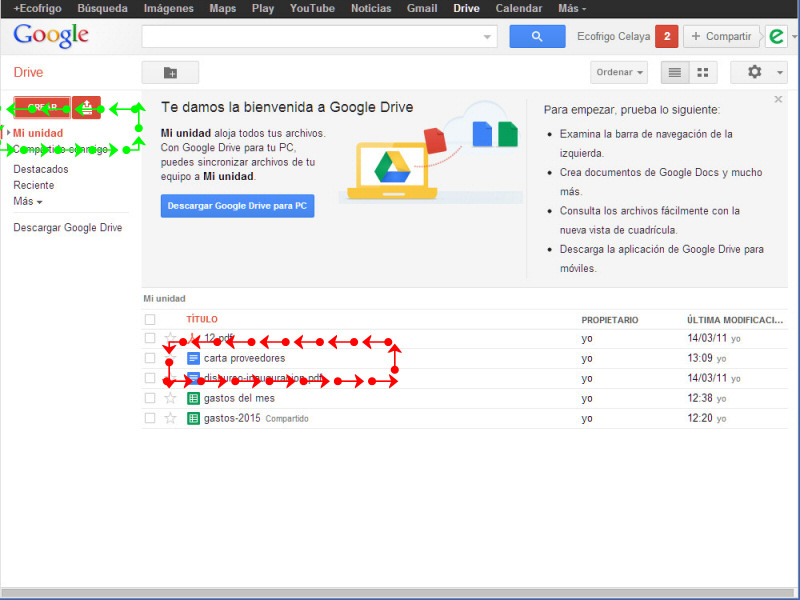Click the Mi unidad breadcrumb label

coord(164,298)
